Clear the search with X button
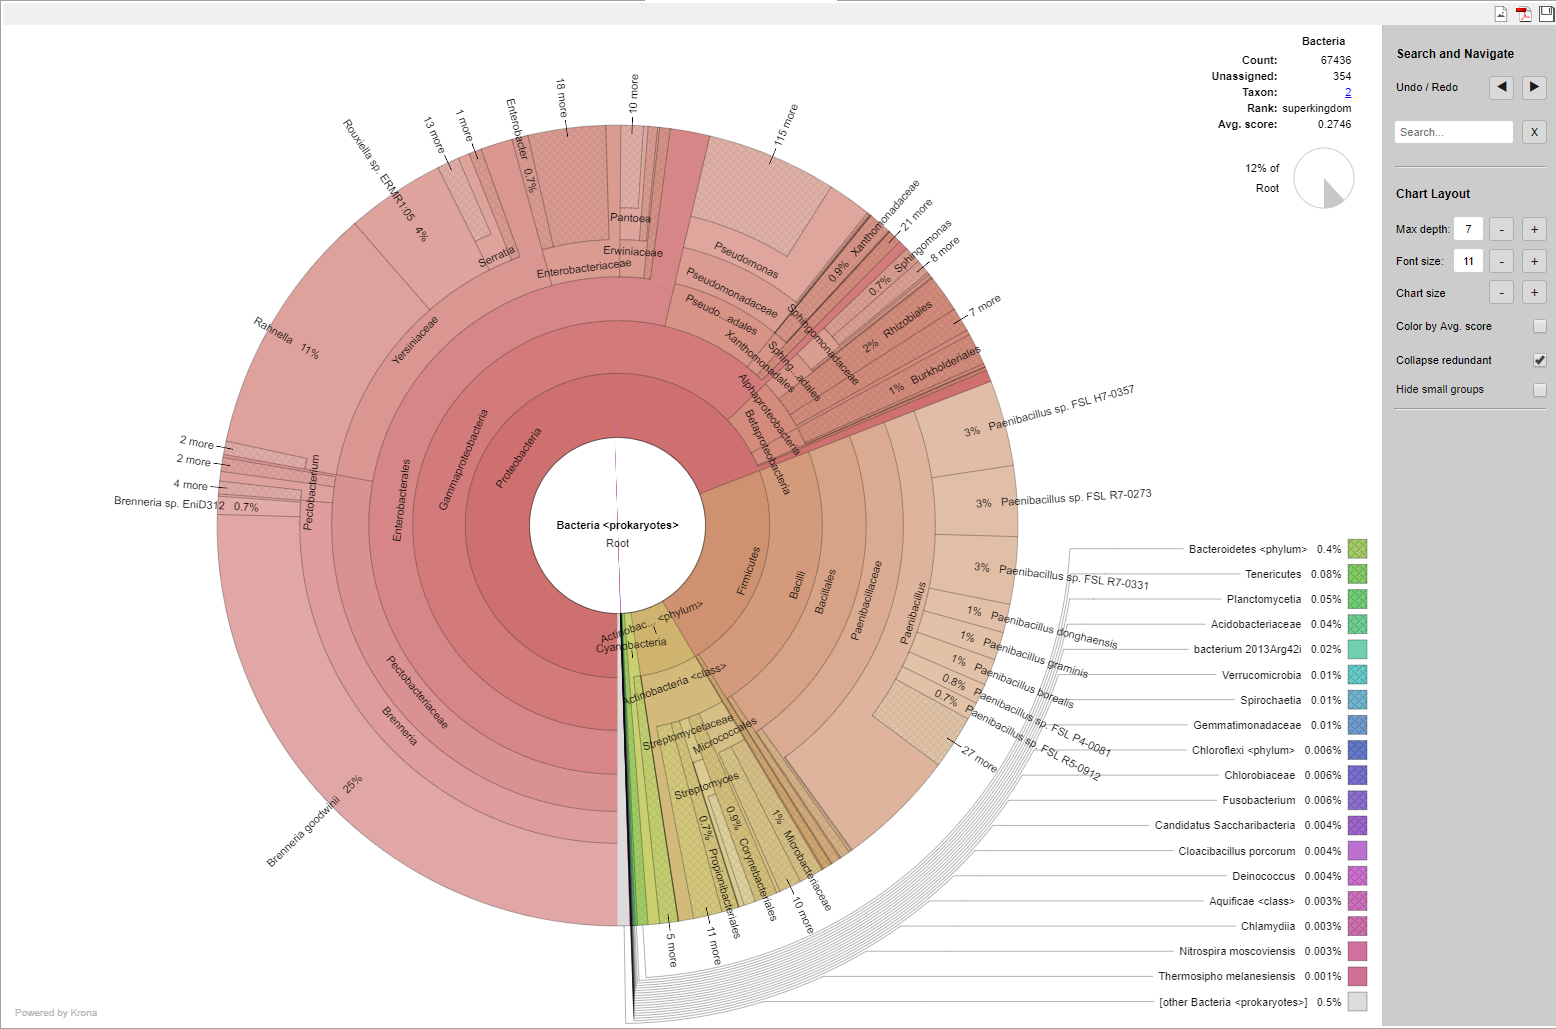This screenshot has width=1556, height=1029. click(x=1534, y=132)
